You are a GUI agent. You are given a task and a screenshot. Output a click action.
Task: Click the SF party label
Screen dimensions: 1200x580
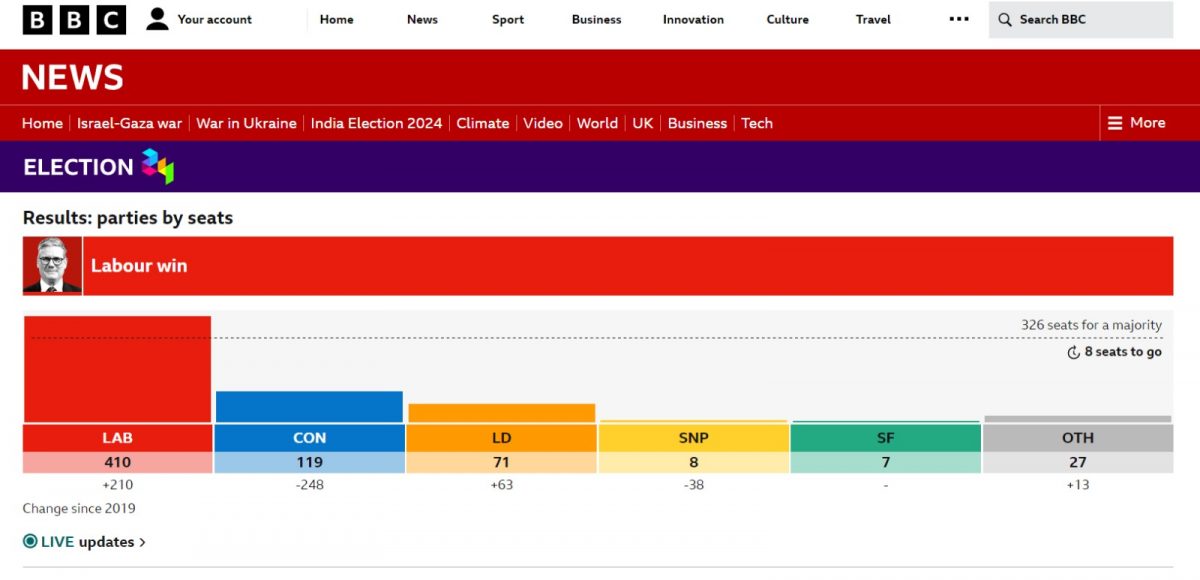(885, 438)
